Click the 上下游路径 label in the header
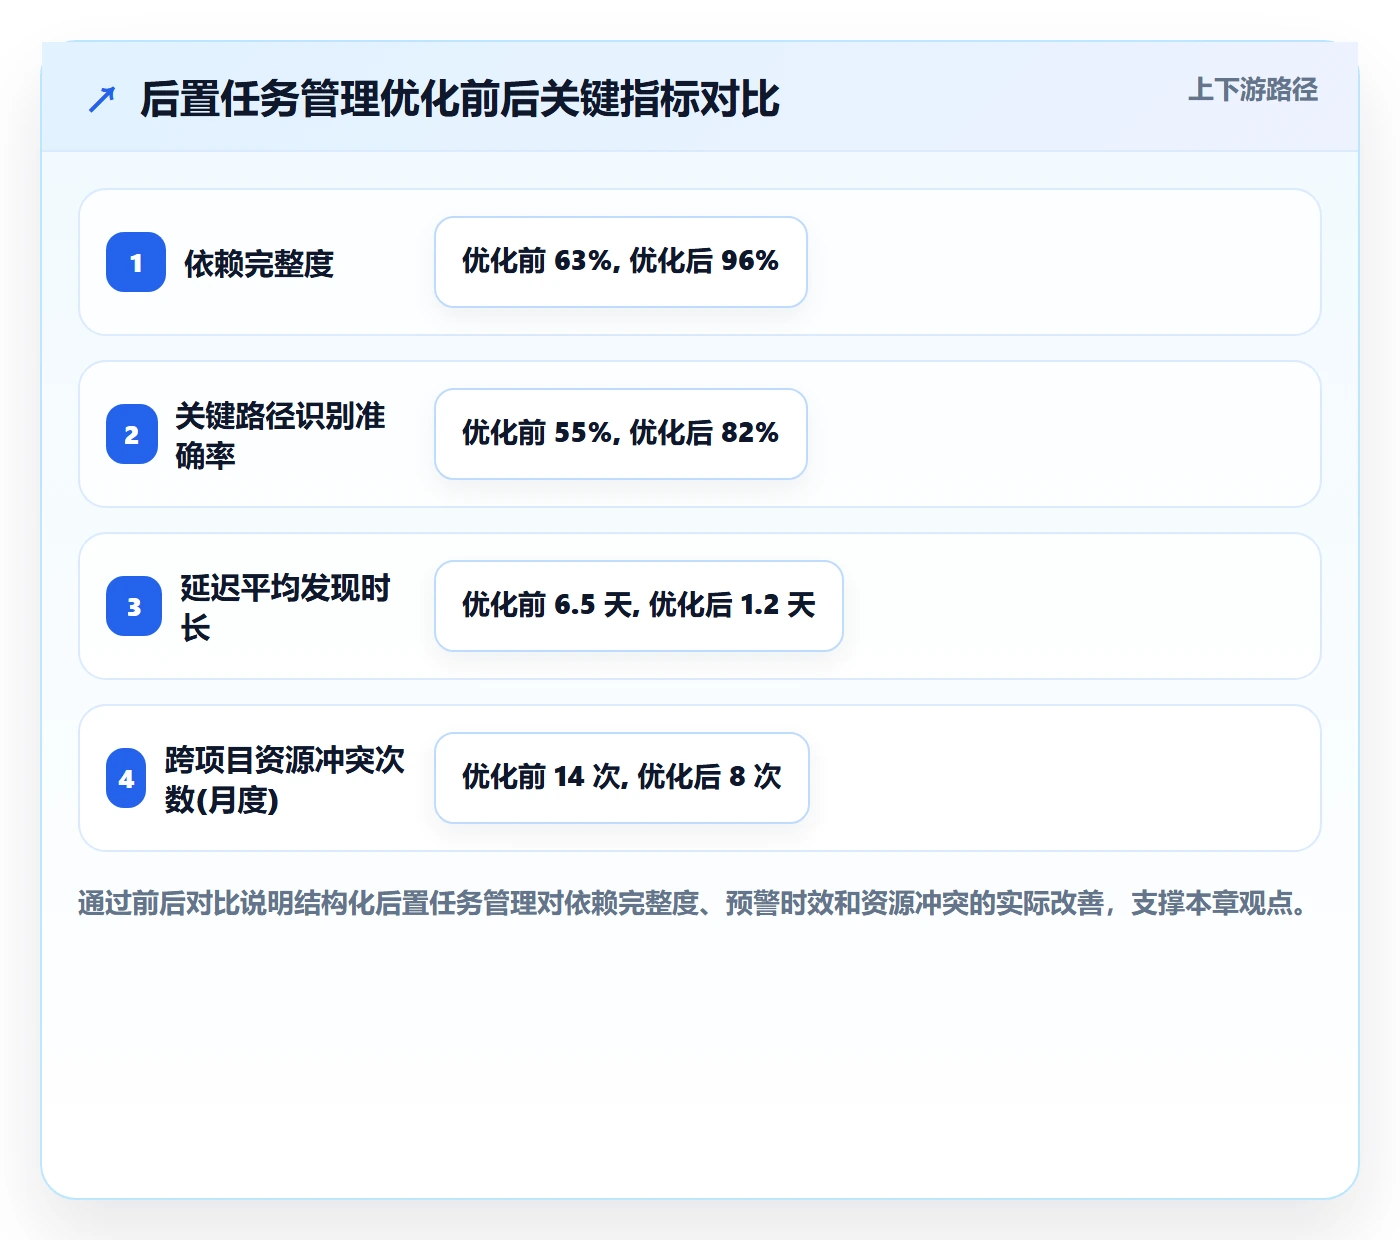This screenshot has height=1240, width=1400. 1253,90
